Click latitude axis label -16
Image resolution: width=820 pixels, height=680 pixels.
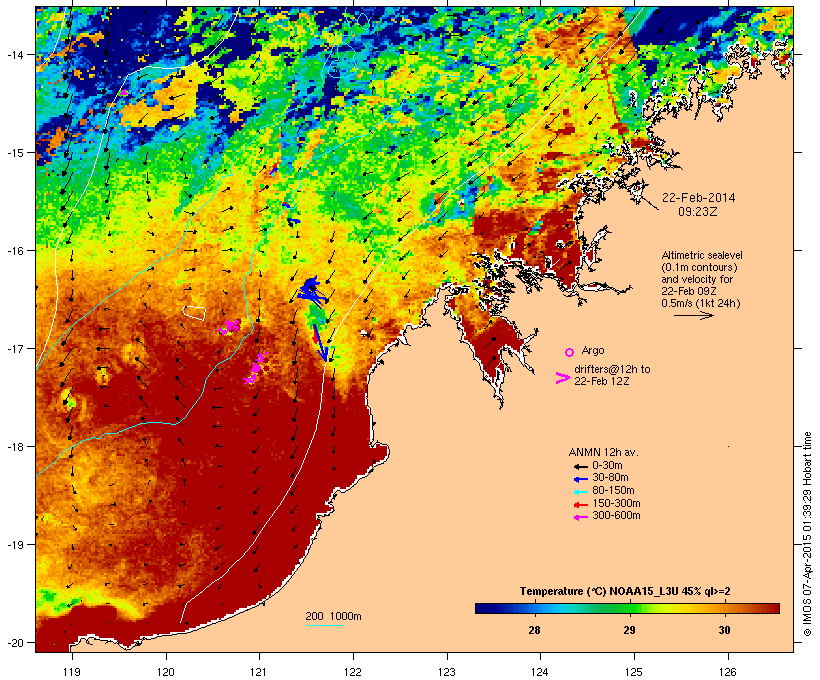pyautogui.click(x=15, y=251)
